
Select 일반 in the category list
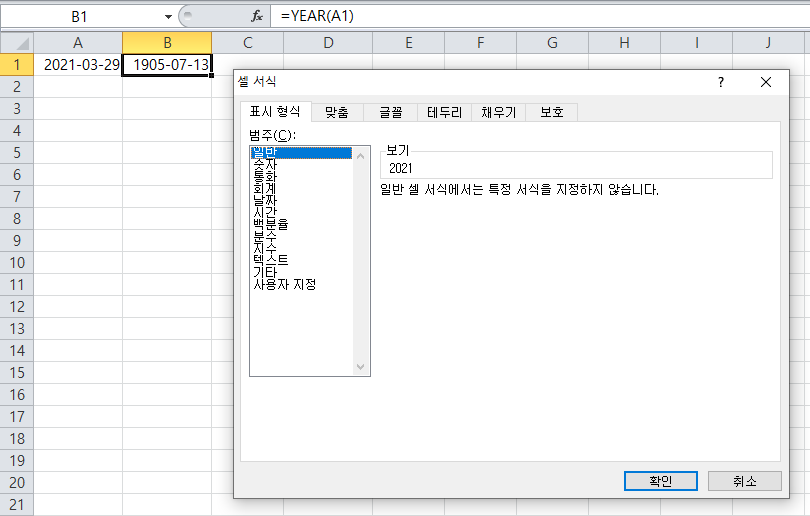[301, 152]
